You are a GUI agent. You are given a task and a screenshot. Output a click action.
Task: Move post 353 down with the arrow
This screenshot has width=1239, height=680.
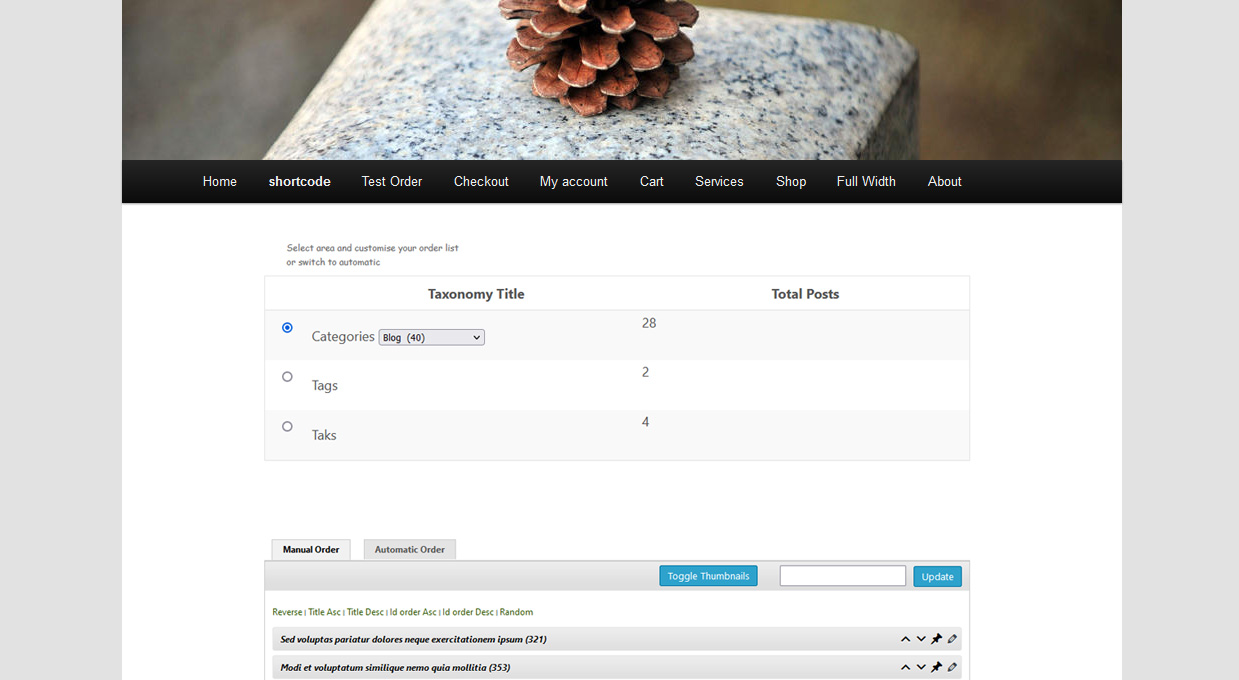click(x=921, y=668)
